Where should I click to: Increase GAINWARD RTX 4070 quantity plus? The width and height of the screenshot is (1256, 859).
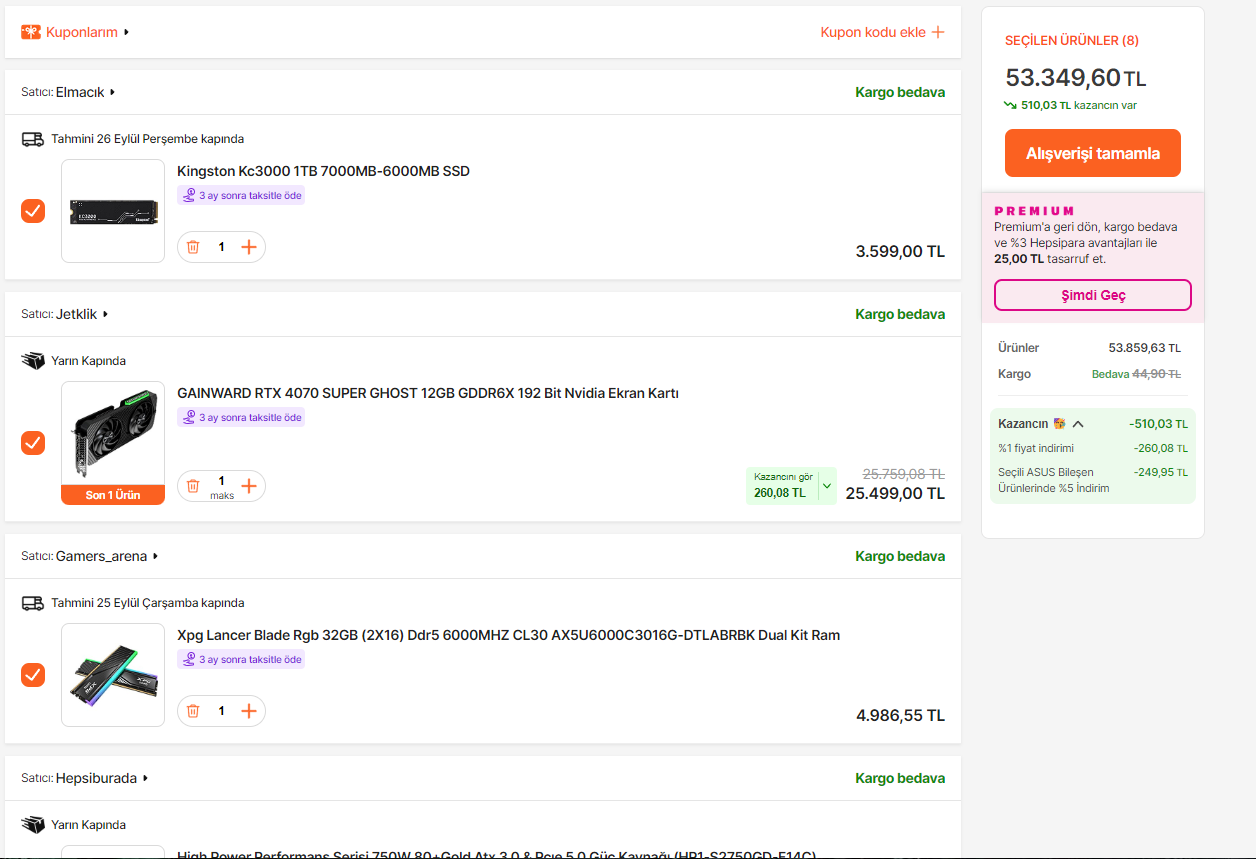[x=249, y=486]
